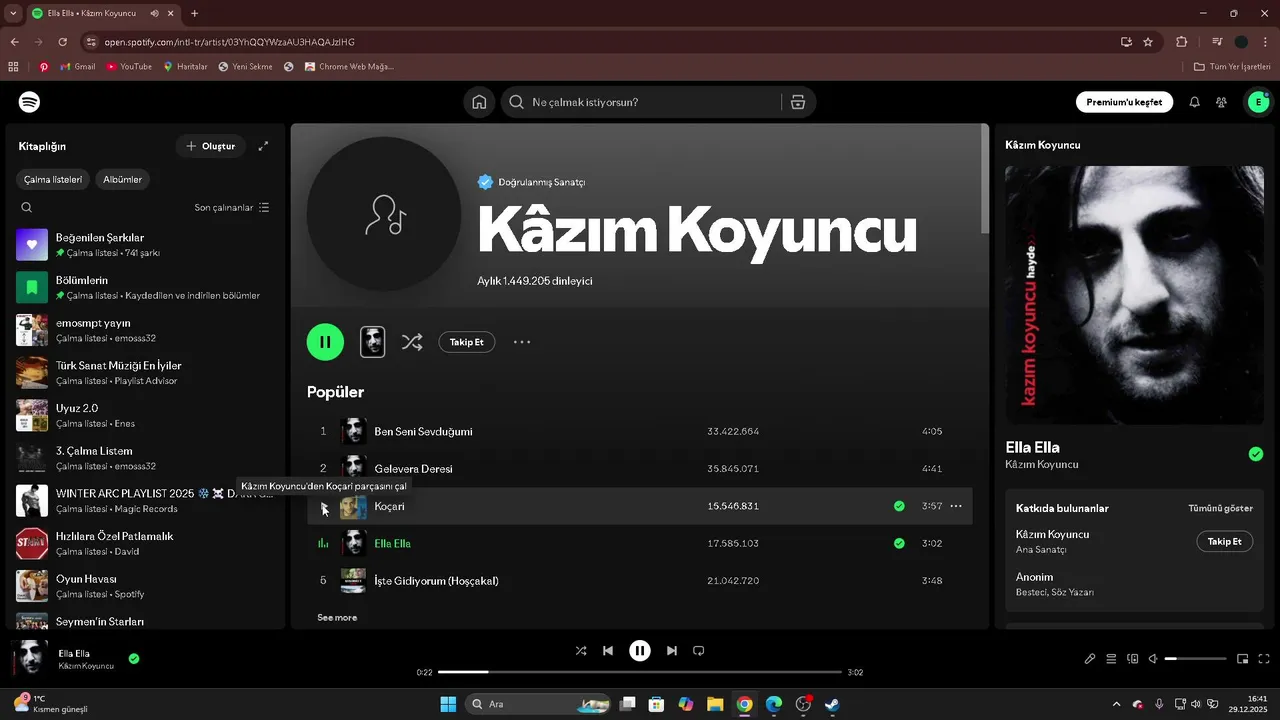Seek within the song progress bar
The width and height of the screenshot is (1280, 720).
(x=640, y=673)
